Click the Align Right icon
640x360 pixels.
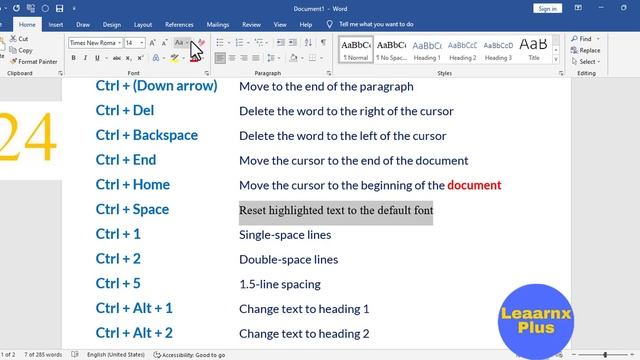click(244, 58)
